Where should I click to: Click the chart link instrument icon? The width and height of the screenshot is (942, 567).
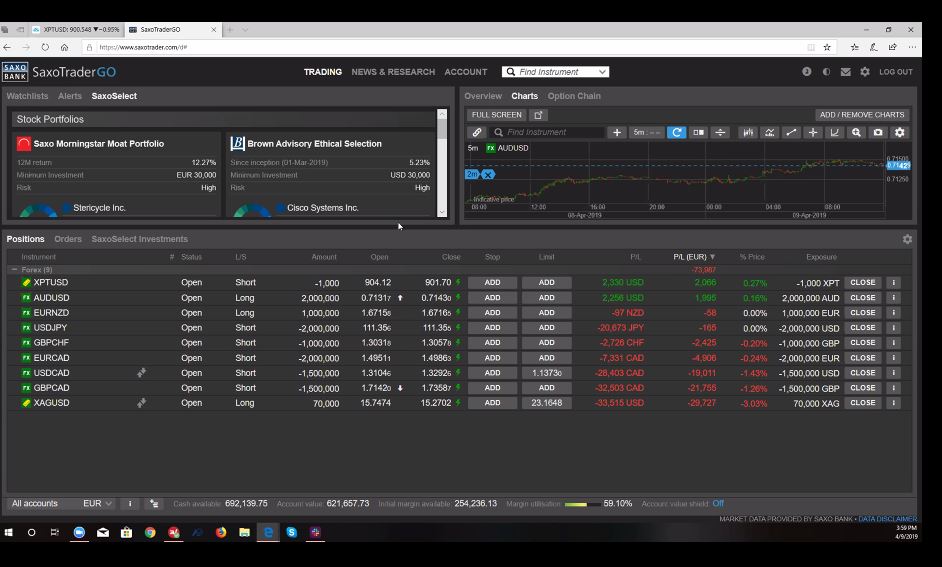476,132
